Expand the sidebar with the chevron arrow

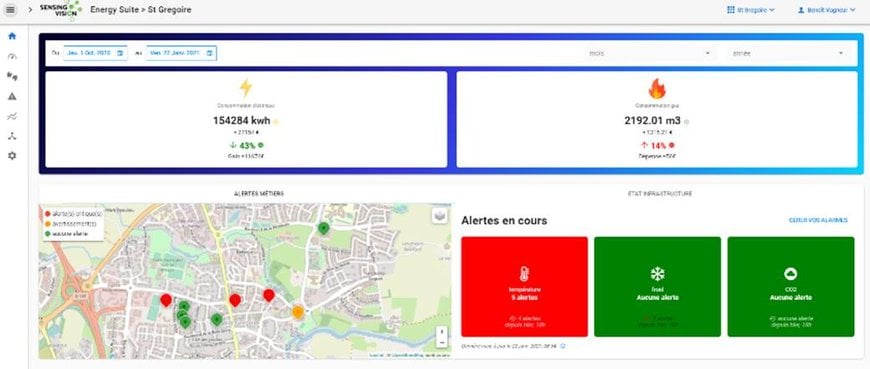click(x=30, y=9)
